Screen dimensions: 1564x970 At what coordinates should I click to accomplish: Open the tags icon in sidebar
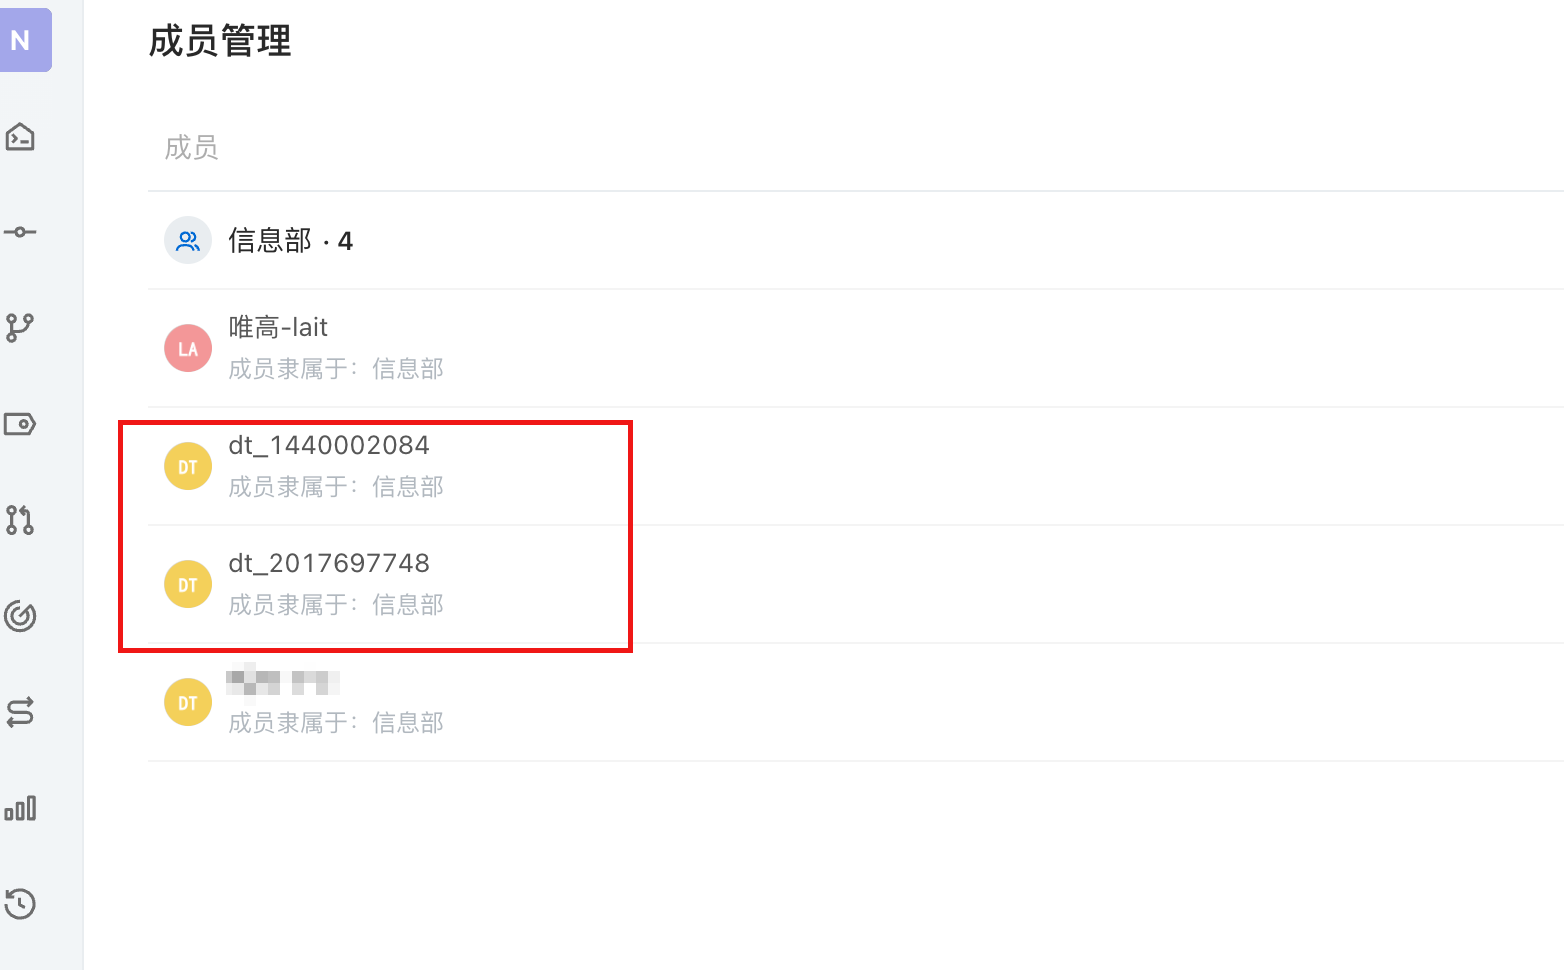click(x=20, y=424)
